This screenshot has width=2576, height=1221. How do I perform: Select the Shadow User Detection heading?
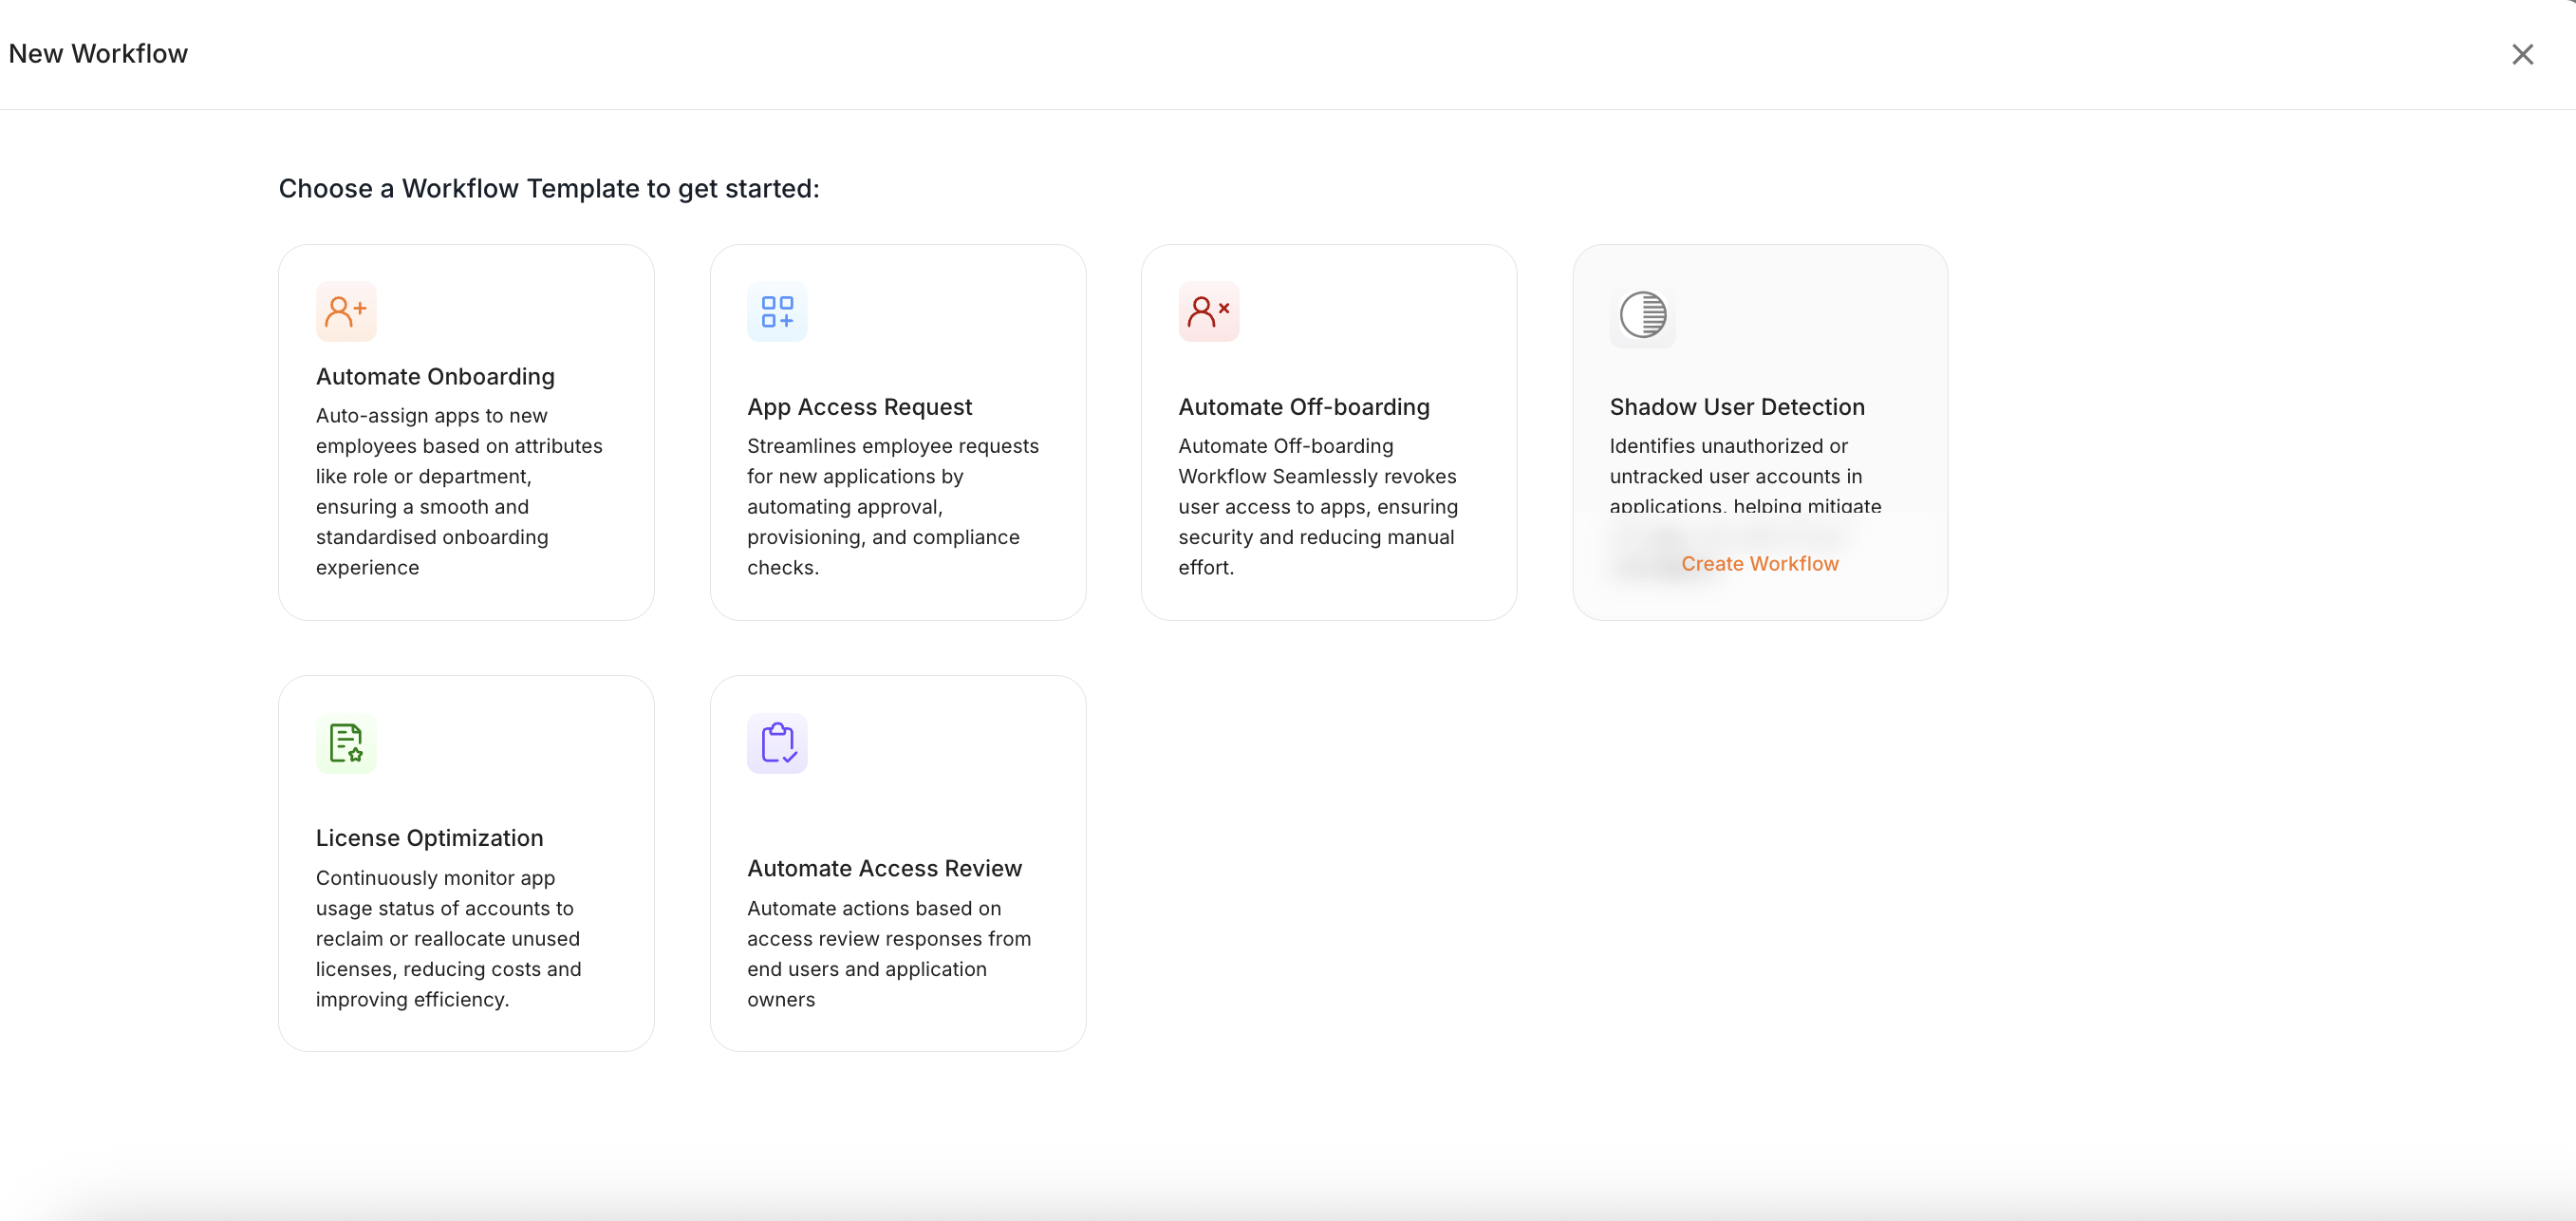[x=1736, y=407]
